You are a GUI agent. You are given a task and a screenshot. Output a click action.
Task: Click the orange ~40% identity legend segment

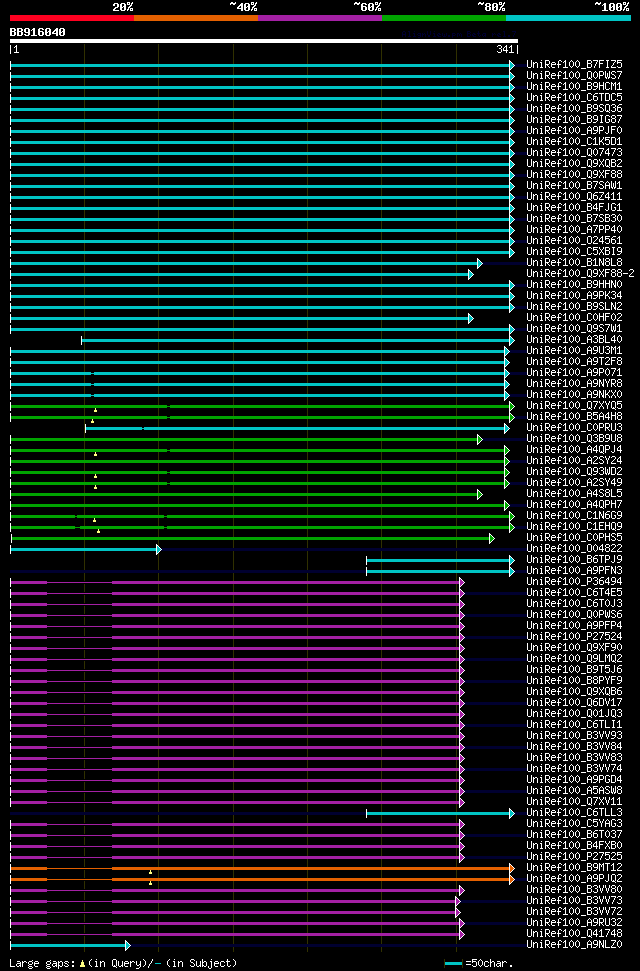pos(196,18)
